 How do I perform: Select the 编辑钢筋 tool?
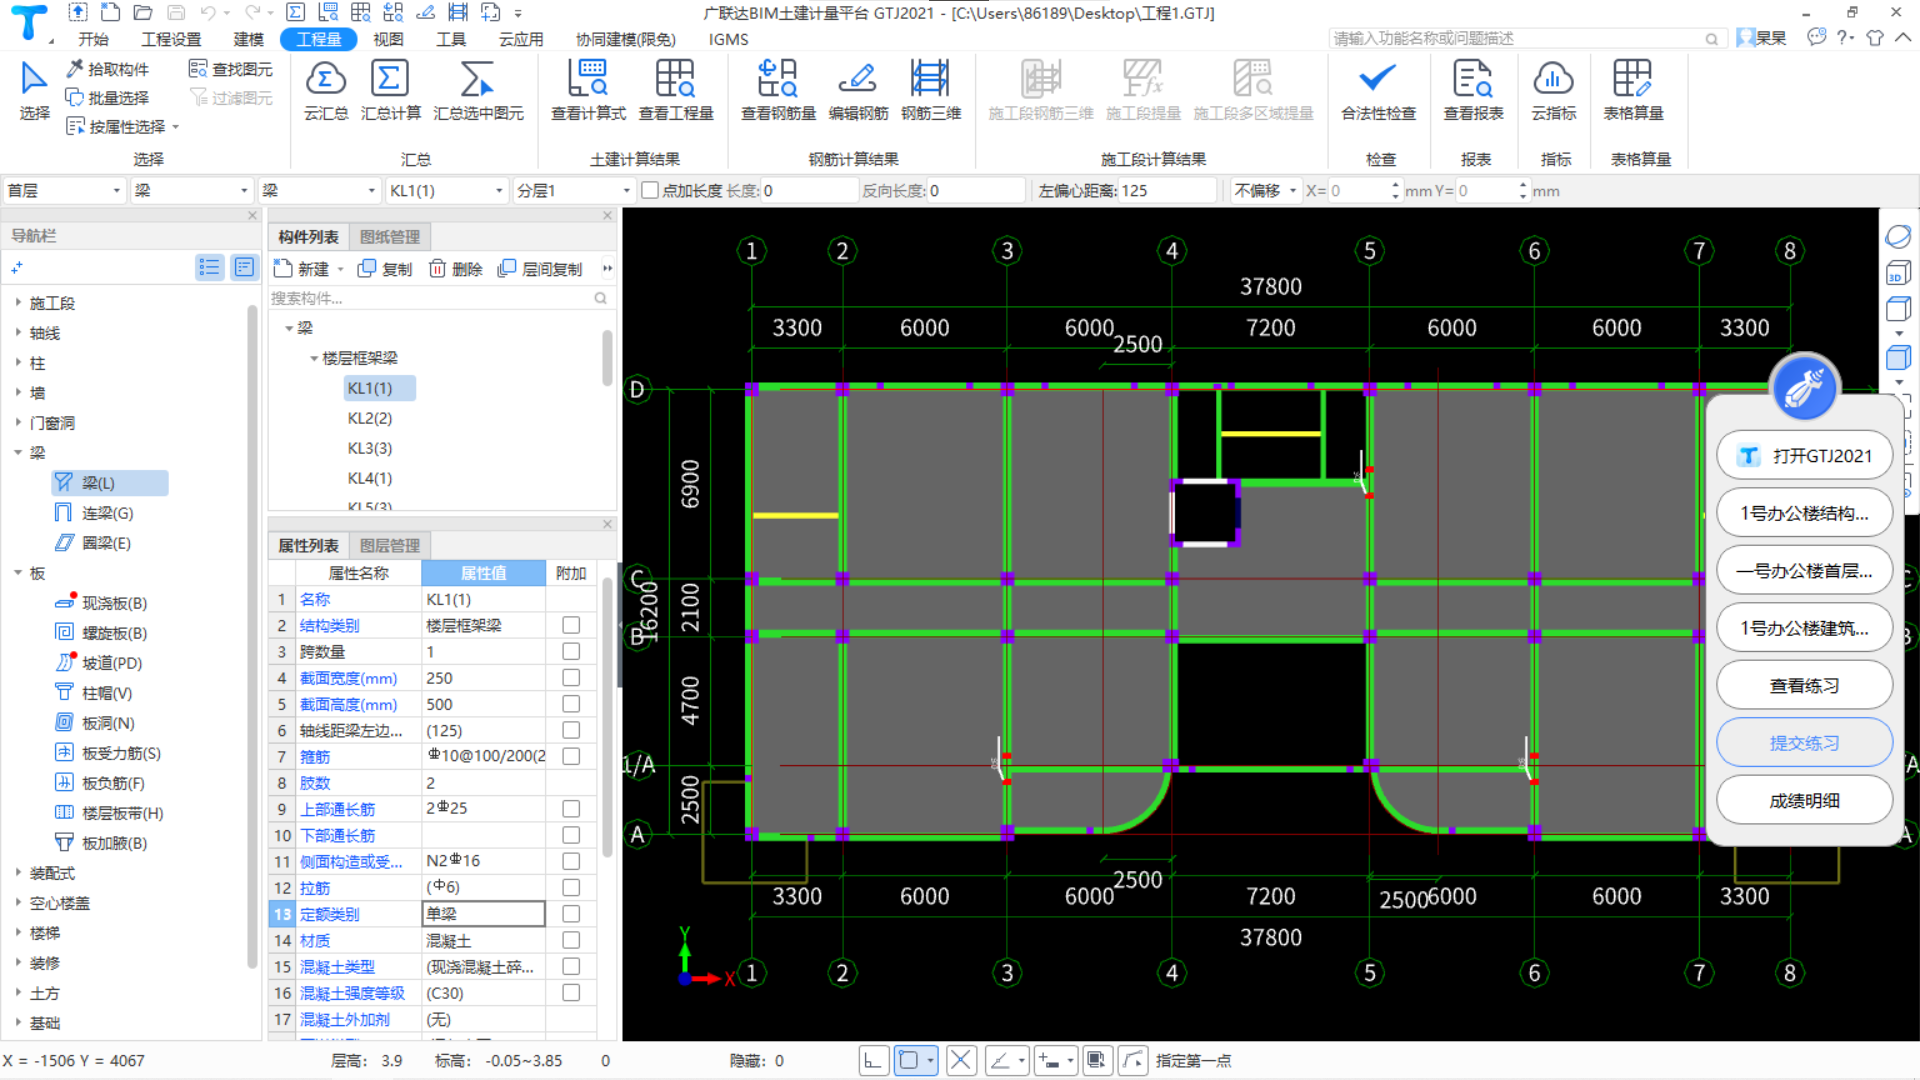click(x=858, y=90)
